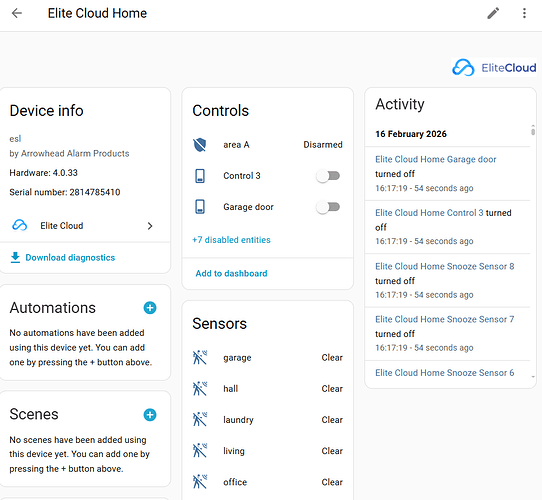The image size is (542, 500).
Task: Toggle the Control 3 switch
Action: pyautogui.click(x=328, y=176)
